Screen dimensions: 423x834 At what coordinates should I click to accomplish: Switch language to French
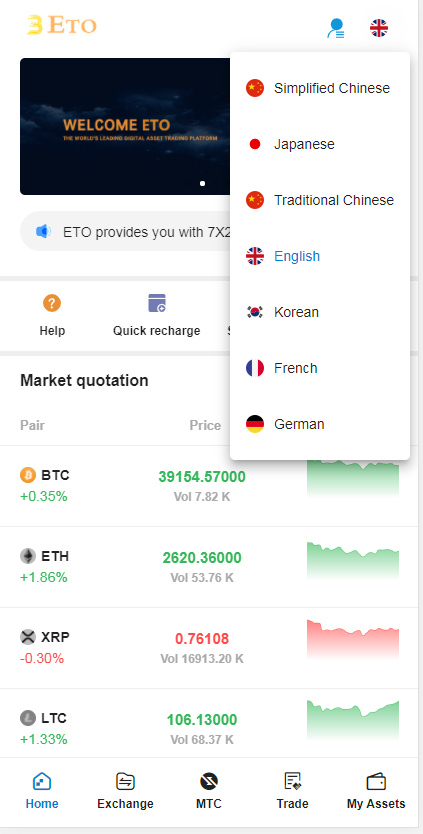tap(320, 368)
